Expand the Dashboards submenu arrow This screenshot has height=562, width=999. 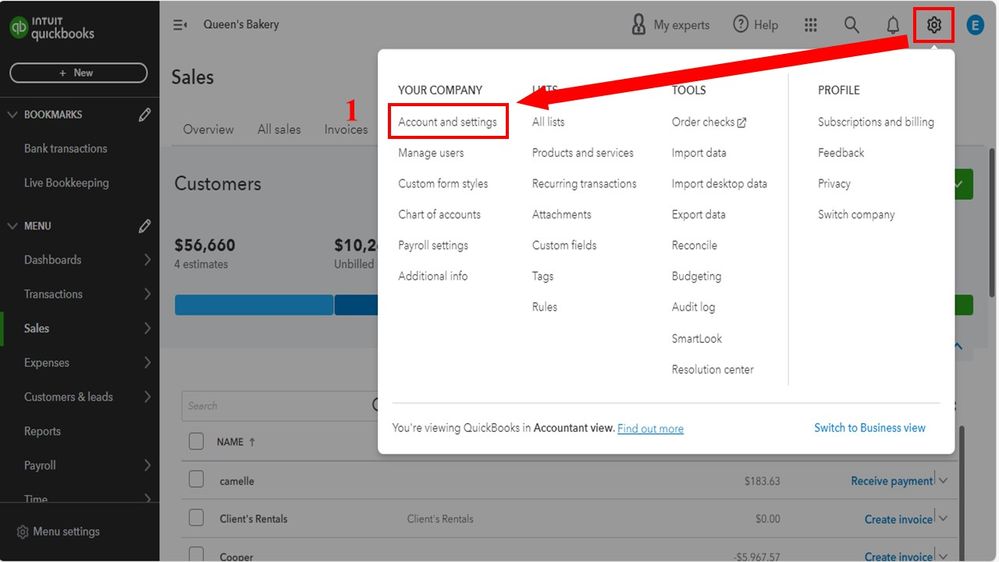coord(147,259)
